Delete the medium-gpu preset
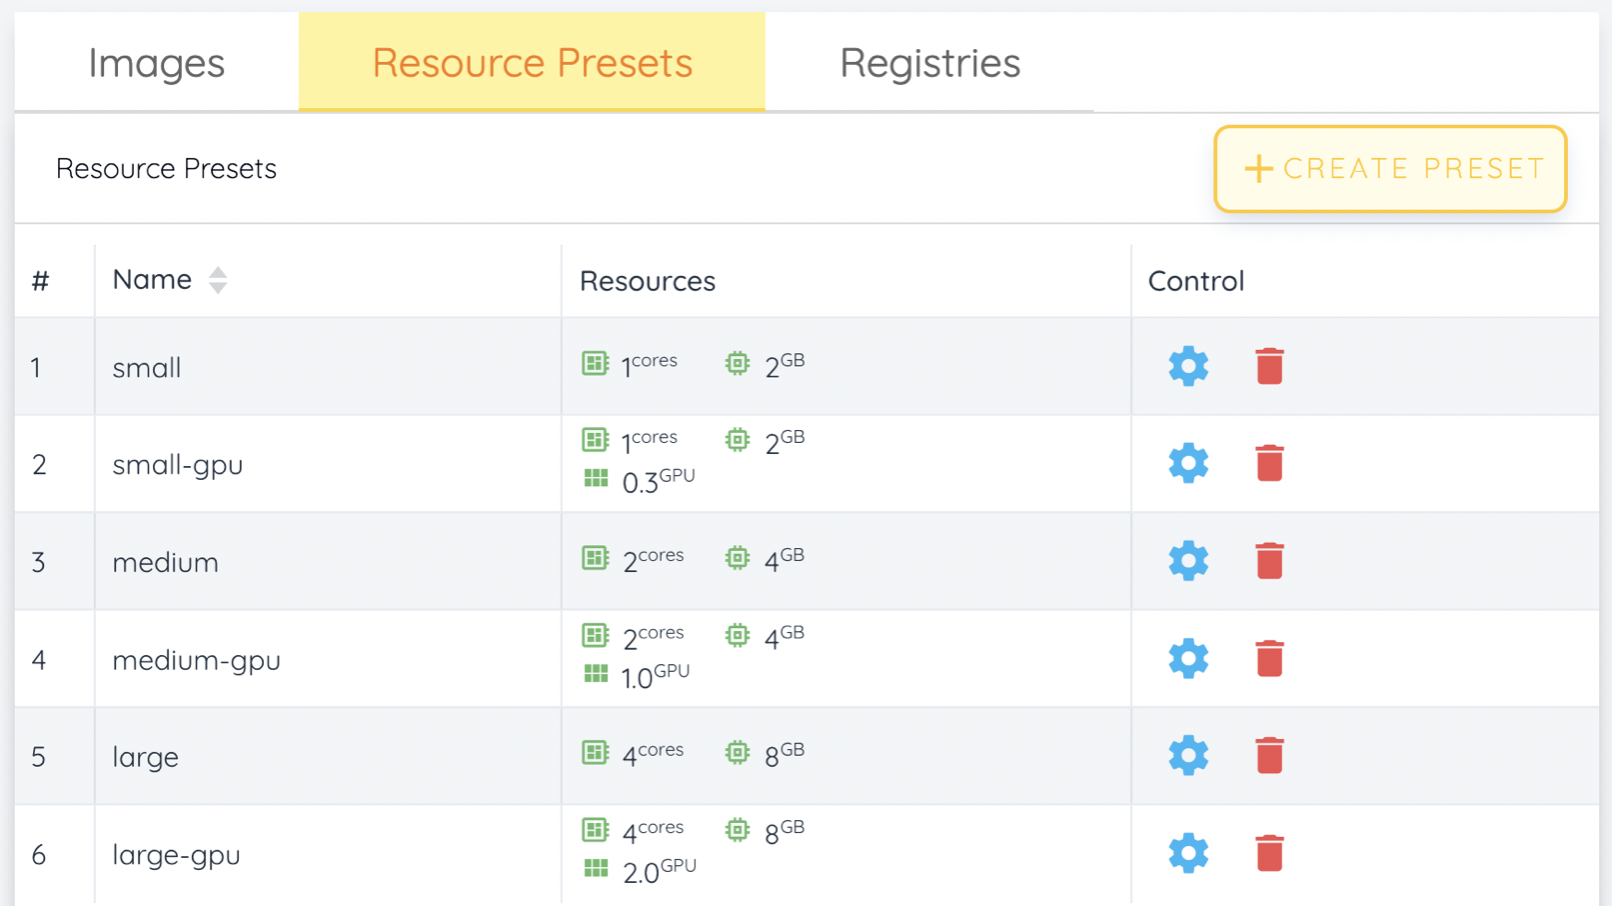This screenshot has height=906, width=1612. click(x=1269, y=658)
